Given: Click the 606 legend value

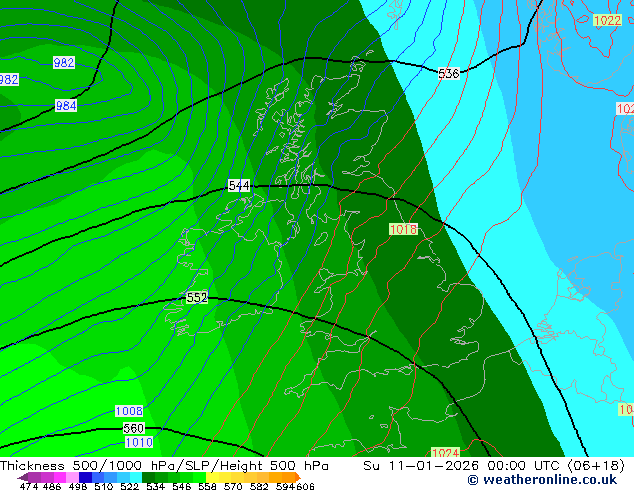Looking at the screenshot, I should point(304,486).
